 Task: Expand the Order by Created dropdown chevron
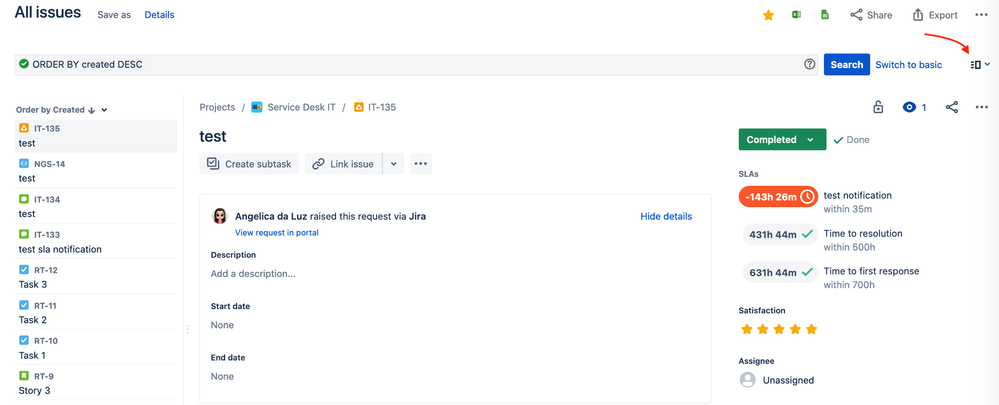click(x=104, y=110)
